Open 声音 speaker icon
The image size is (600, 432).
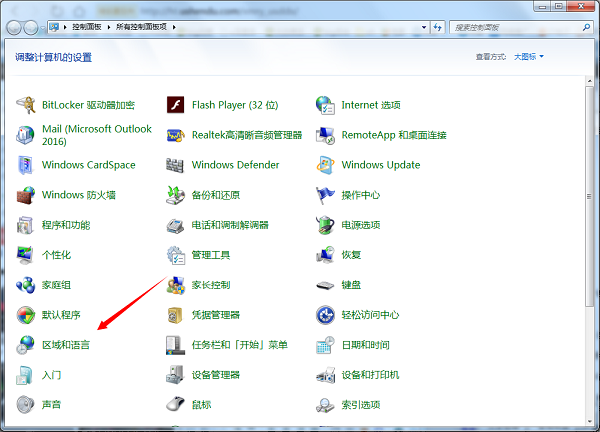tap(26, 405)
